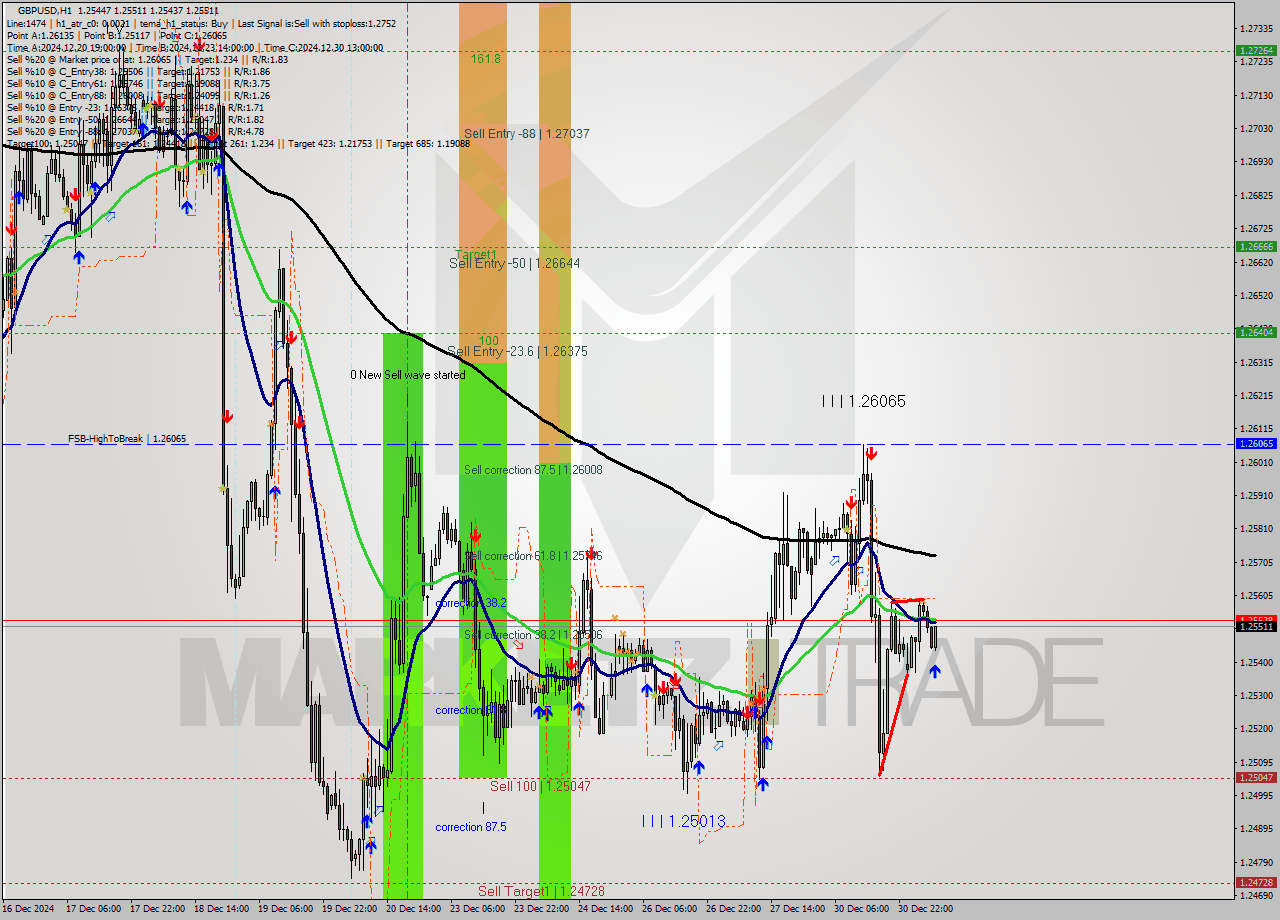This screenshot has height=920, width=1280.
Task: Click the green 1.27264 price tag
Action: point(1256,50)
